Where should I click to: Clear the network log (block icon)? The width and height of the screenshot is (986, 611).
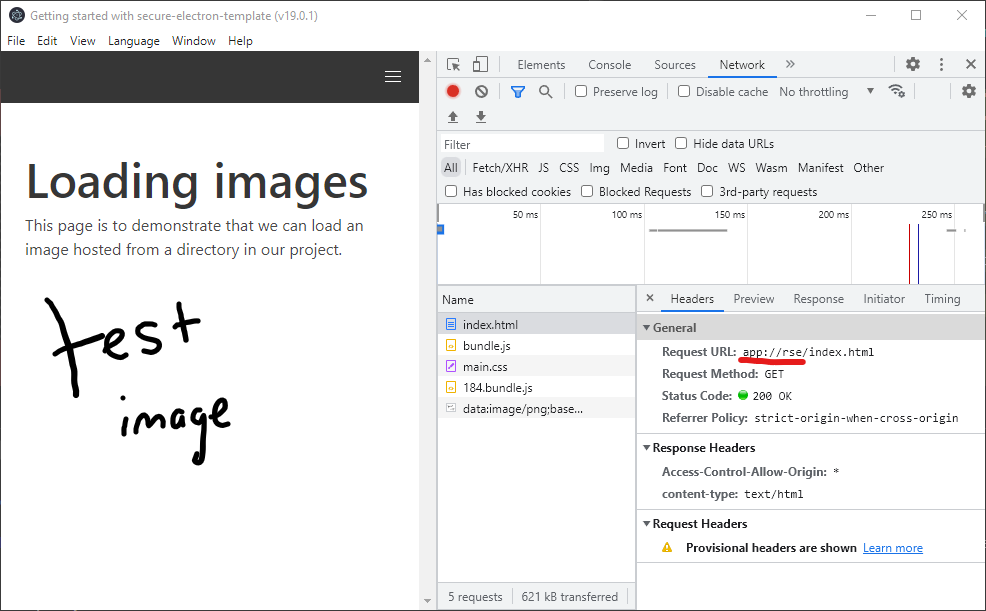tap(481, 91)
